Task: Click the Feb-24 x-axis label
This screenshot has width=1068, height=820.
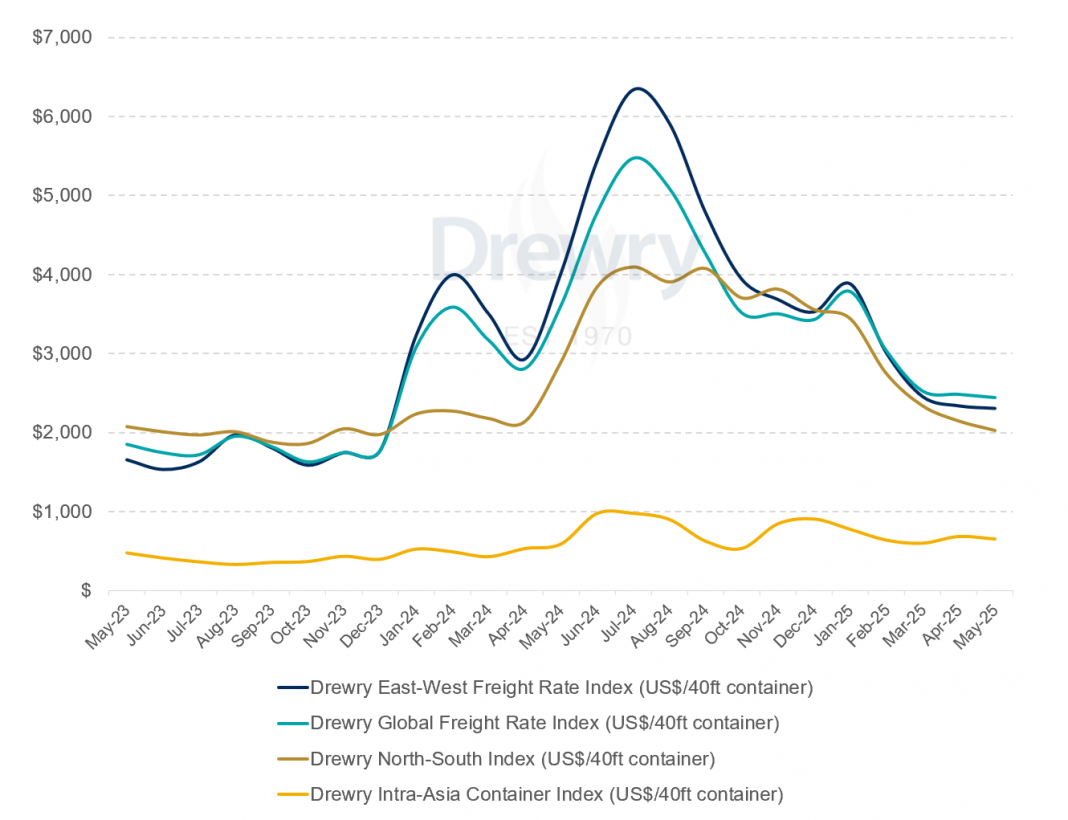Action: click(x=434, y=627)
